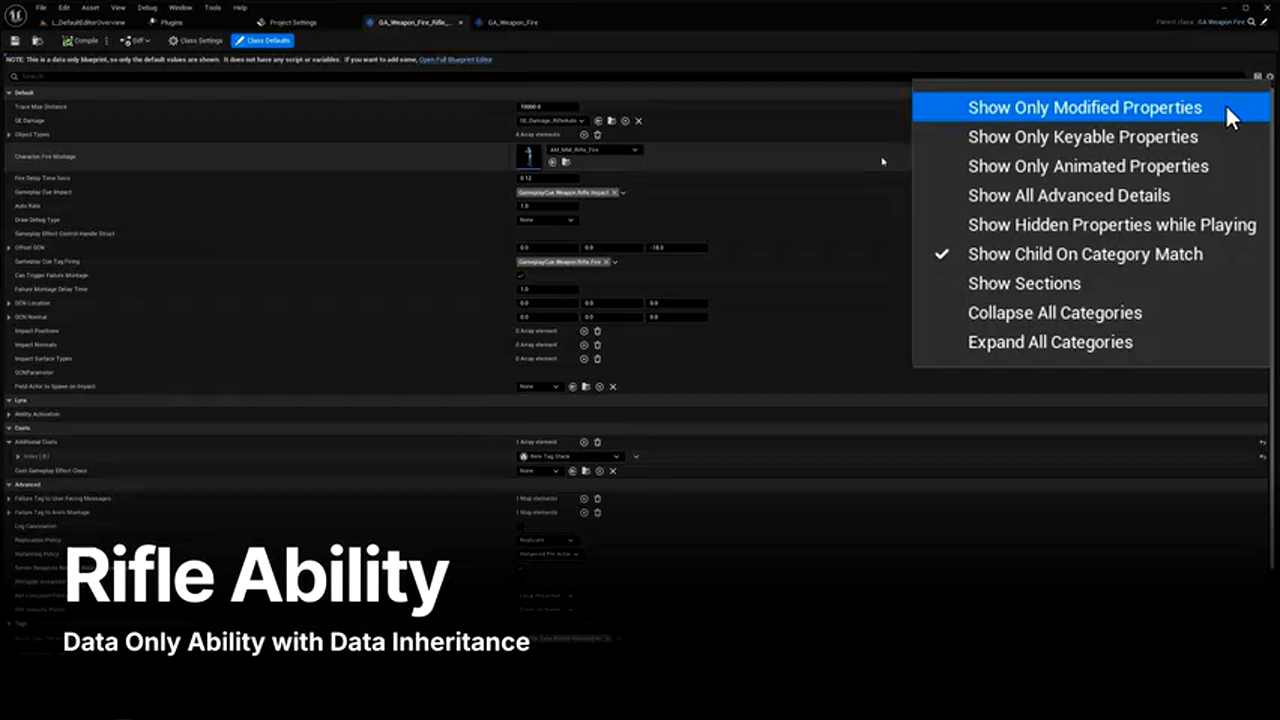The image size is (1280, 720).
Task: Remove the GameplayCue.Weapon.Rifle.Impact tag
Action: tap(615, 192)
